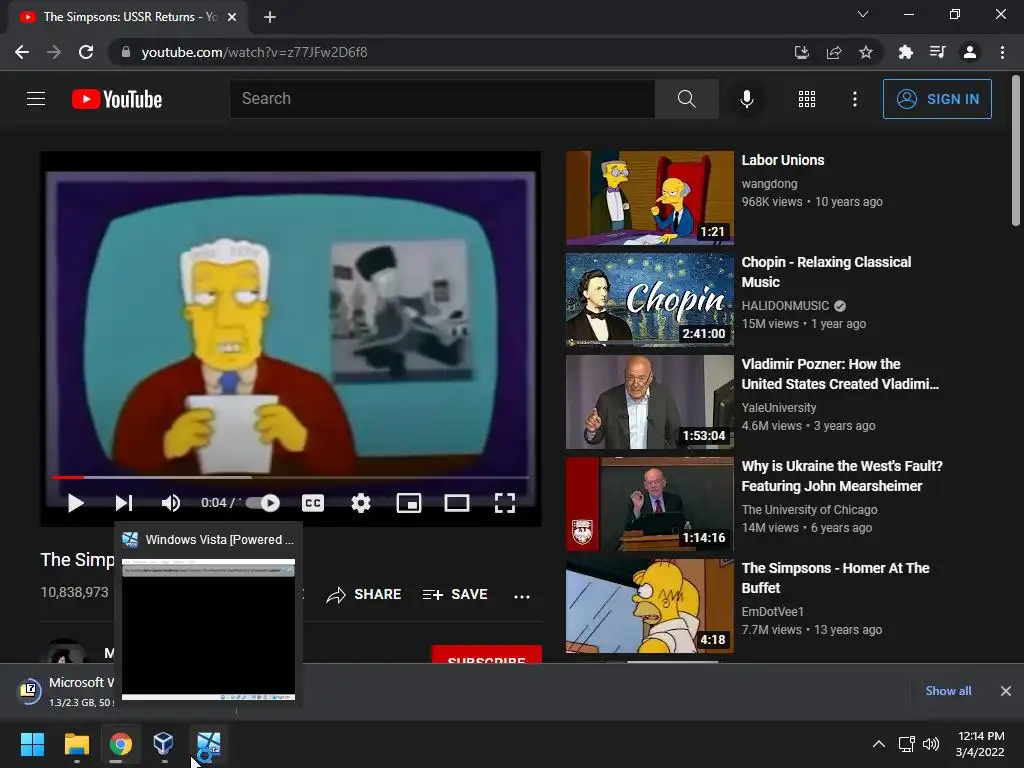
Task: Seek on the video progress bar
Action: coord(290,477)
